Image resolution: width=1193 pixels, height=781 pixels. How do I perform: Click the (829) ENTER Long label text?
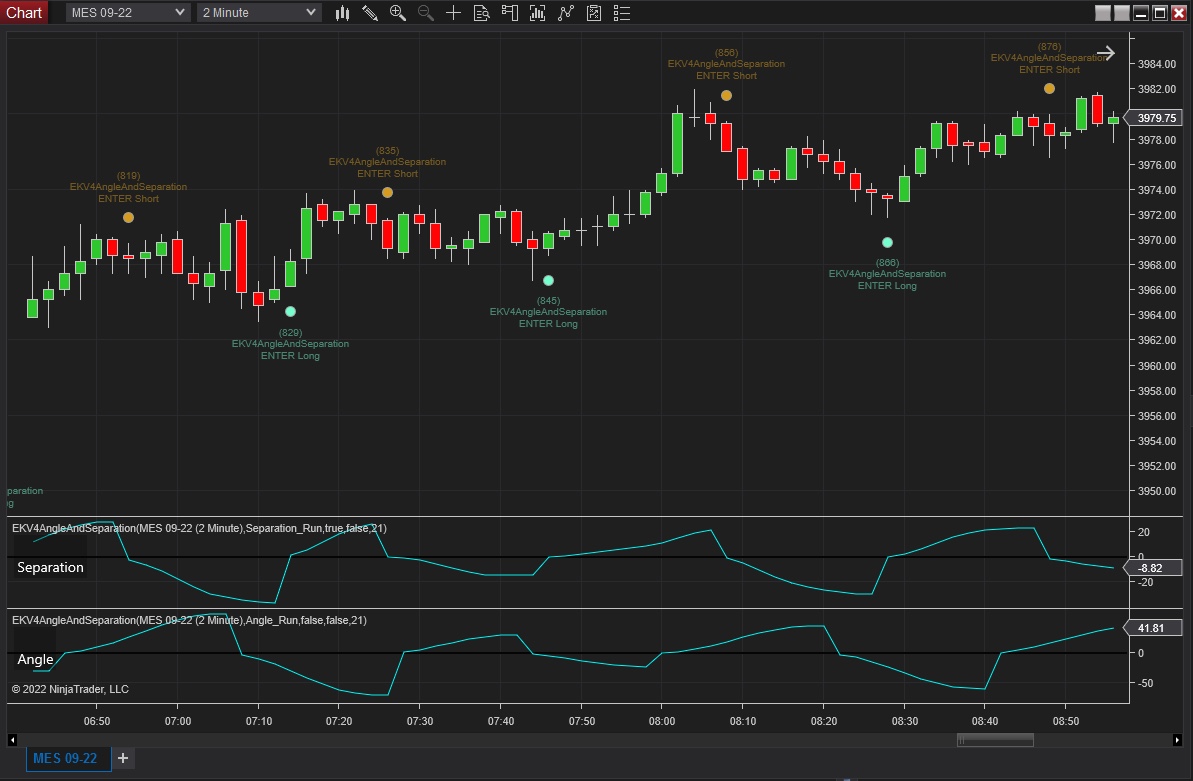point(291,344)
